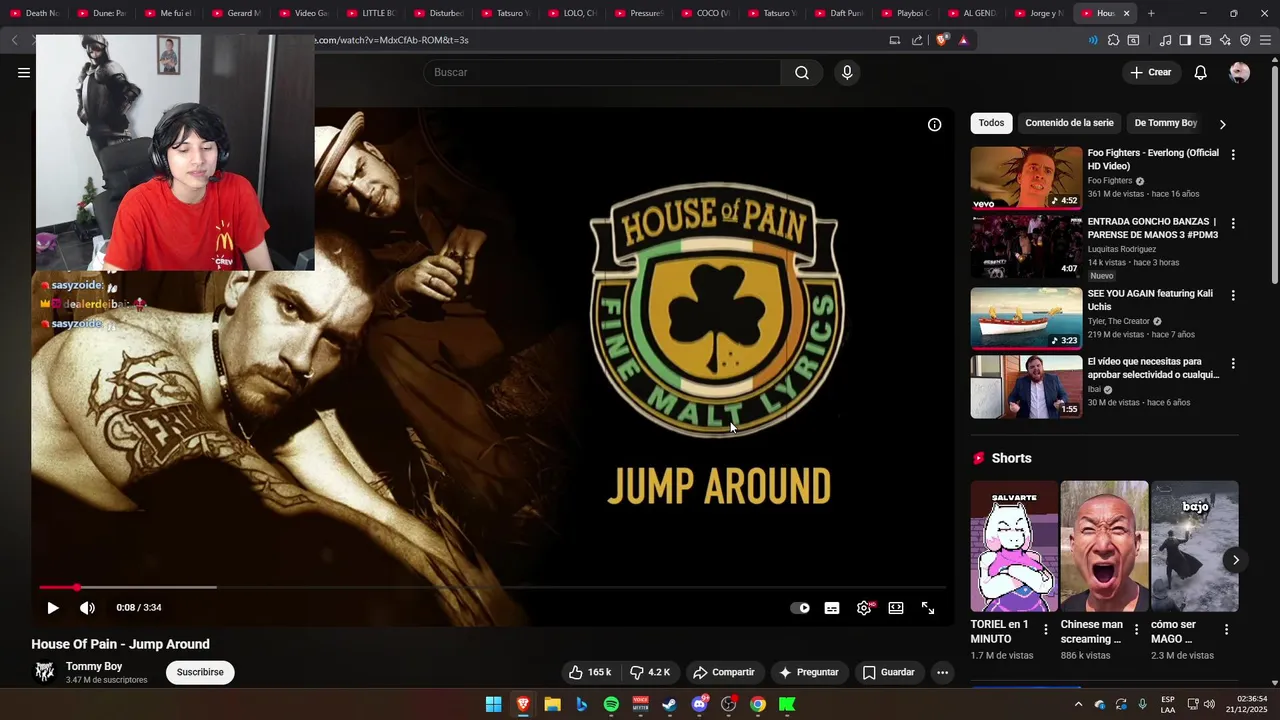The height and width of the screenshot is (720, 1280).
Task: Select the De Tommy Boy chip
Action: [1165, 123]
